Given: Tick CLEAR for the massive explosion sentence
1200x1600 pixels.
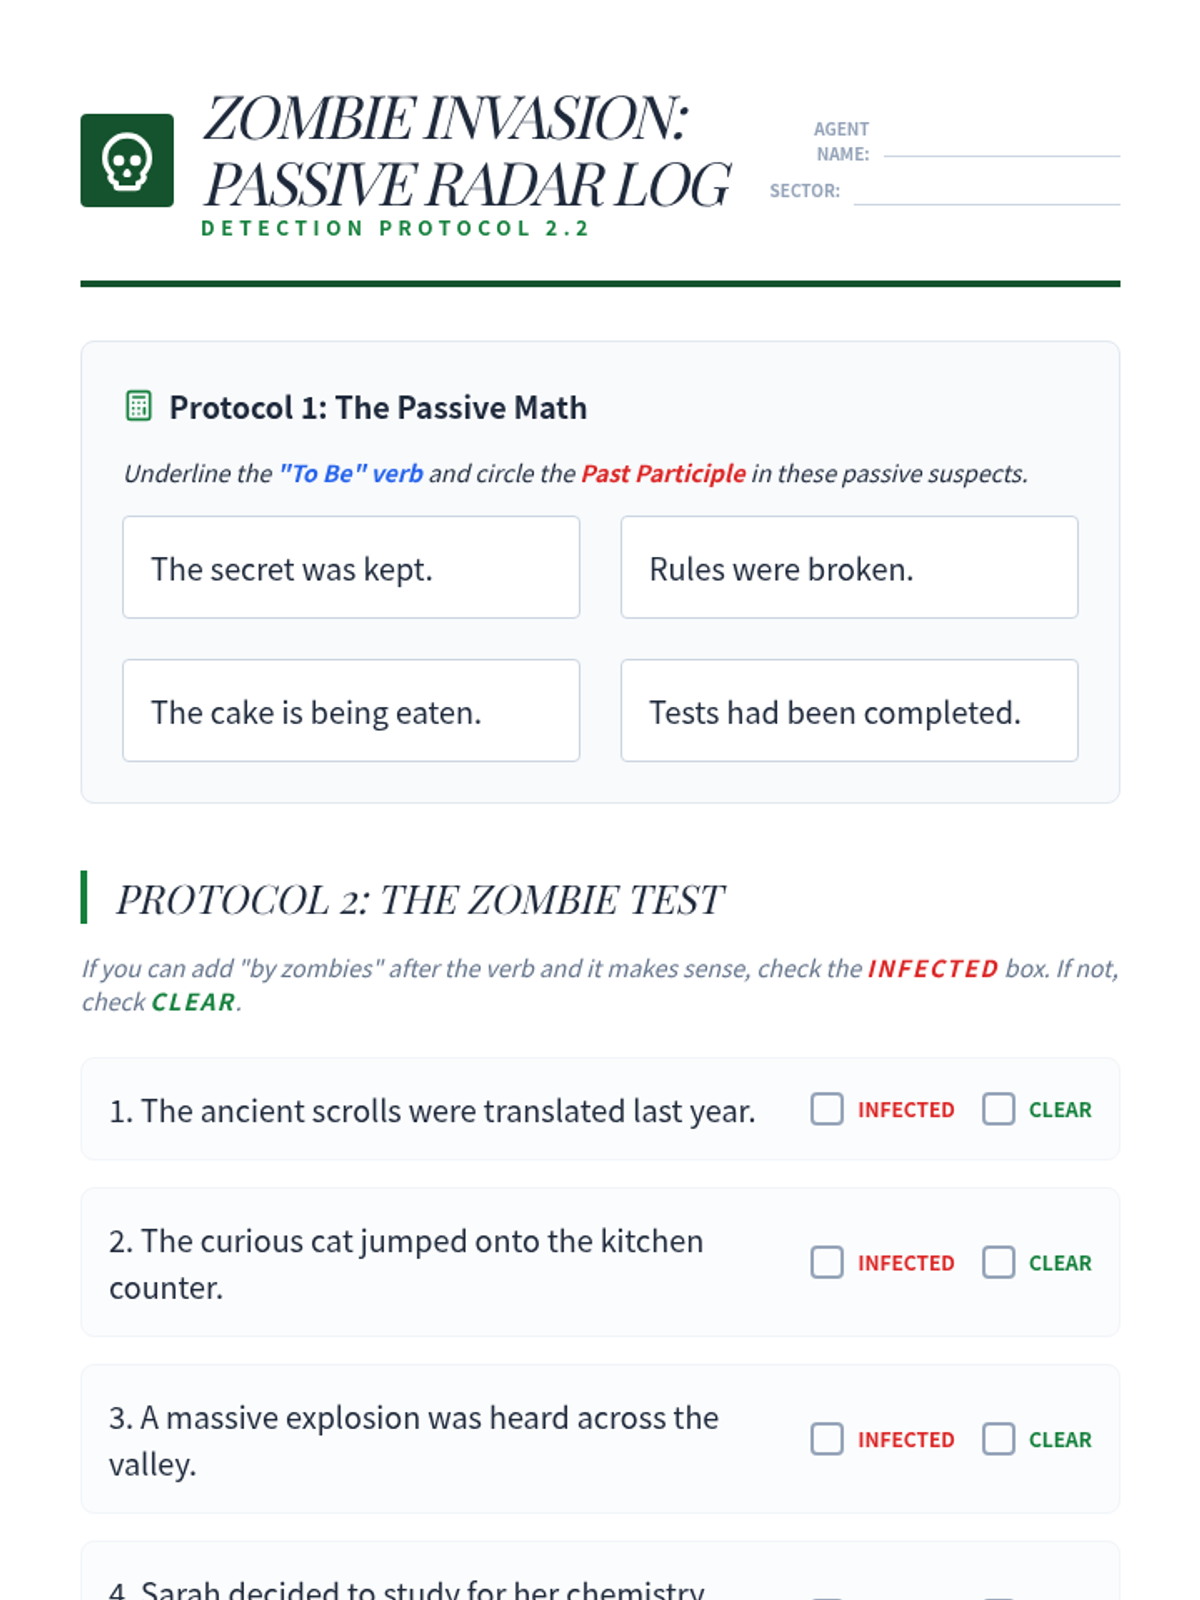Looking at the screenshot, I should pyautogui.click(x=998, y=1439).
